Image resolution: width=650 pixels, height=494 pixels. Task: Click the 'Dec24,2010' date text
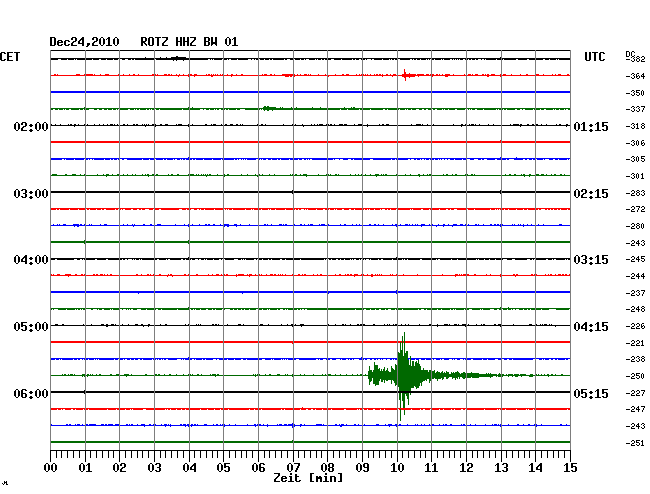[84, 42]
